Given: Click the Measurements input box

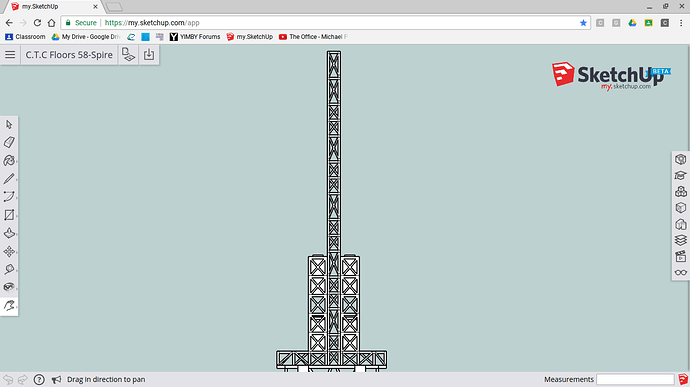Looking at the screenshot, I should click(635, 379).
